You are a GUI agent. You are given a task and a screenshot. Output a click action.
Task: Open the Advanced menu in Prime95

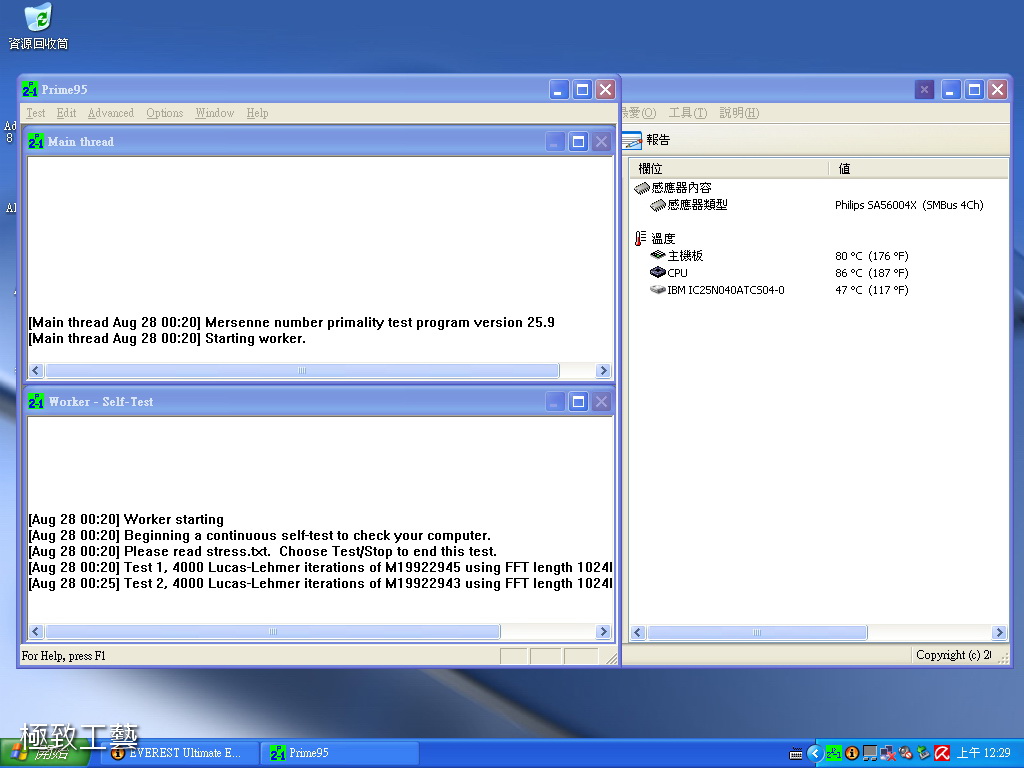click(x=110, y=113)
